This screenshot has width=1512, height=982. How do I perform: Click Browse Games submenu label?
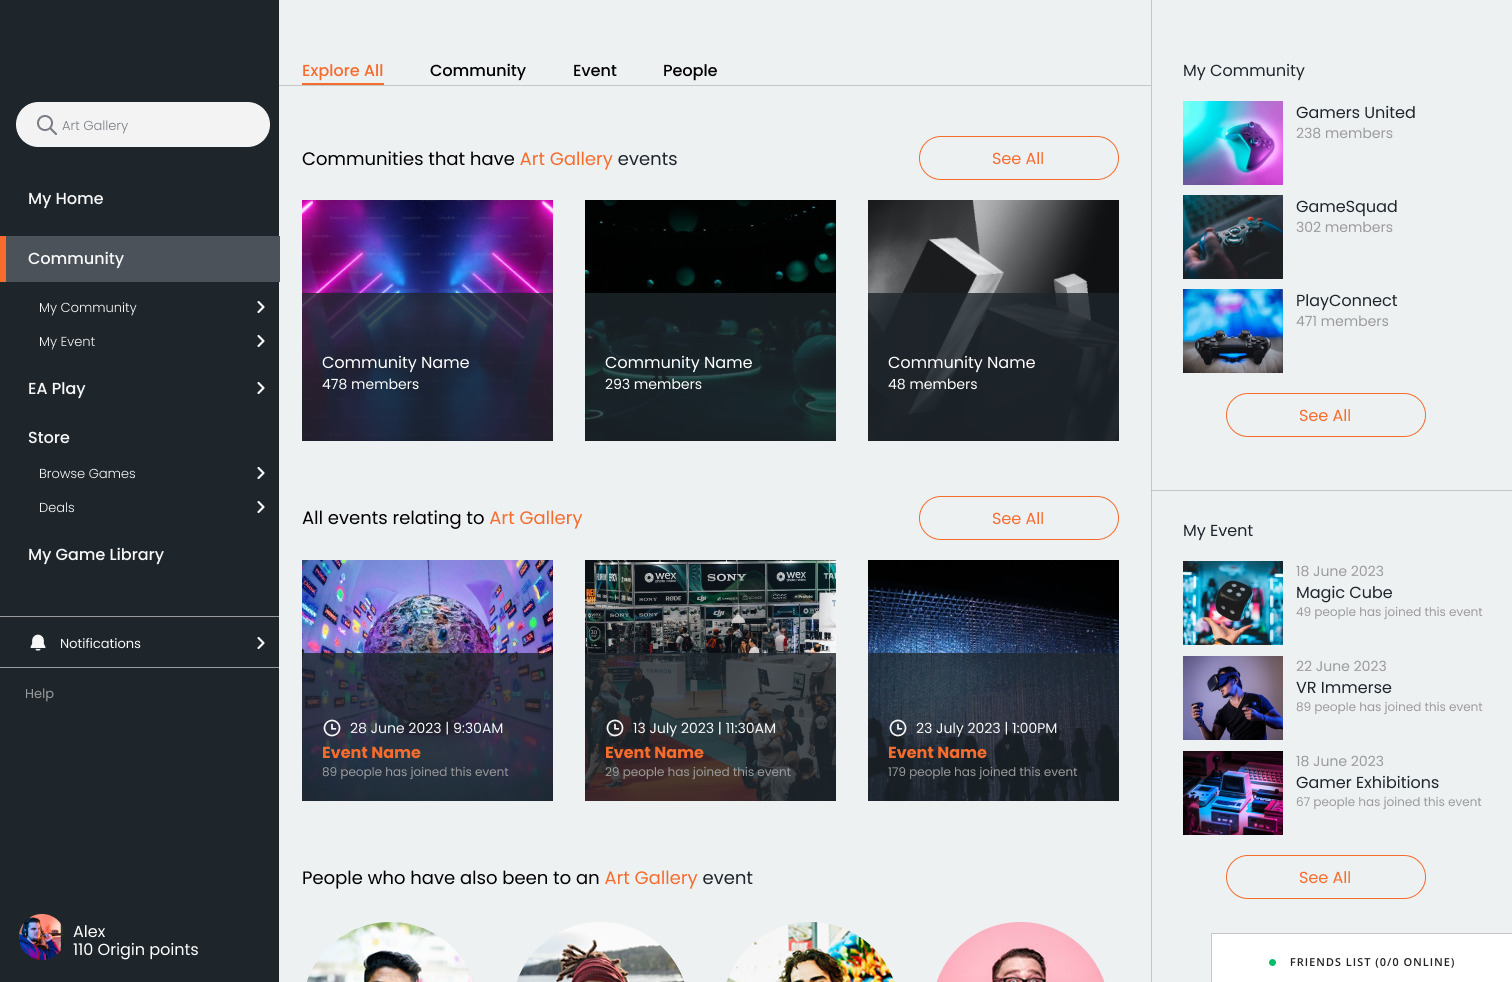[x=87, y=473]
